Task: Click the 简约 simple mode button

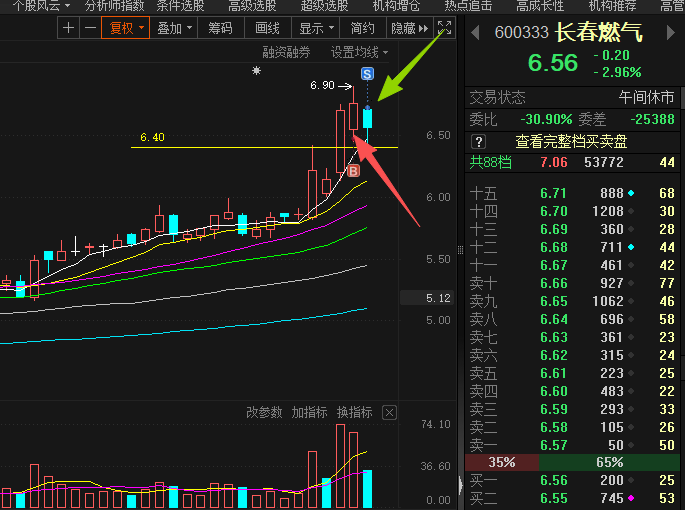Action: pos(363,28)
